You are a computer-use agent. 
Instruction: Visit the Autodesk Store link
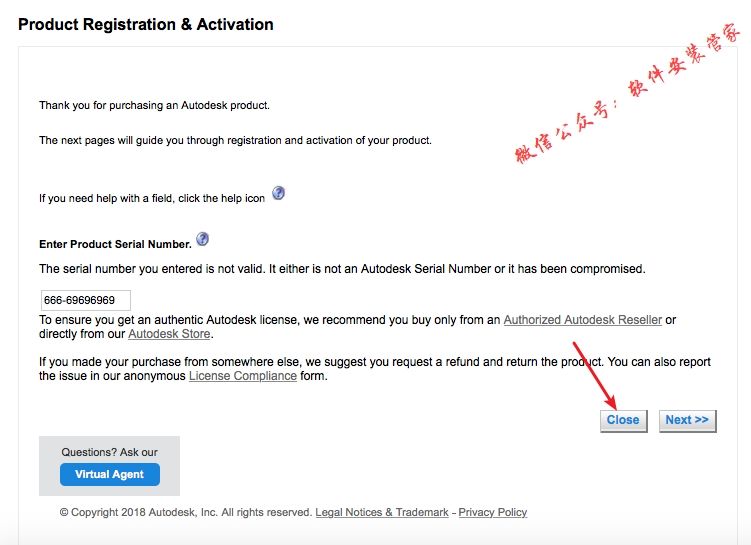[x=169, y=334]
